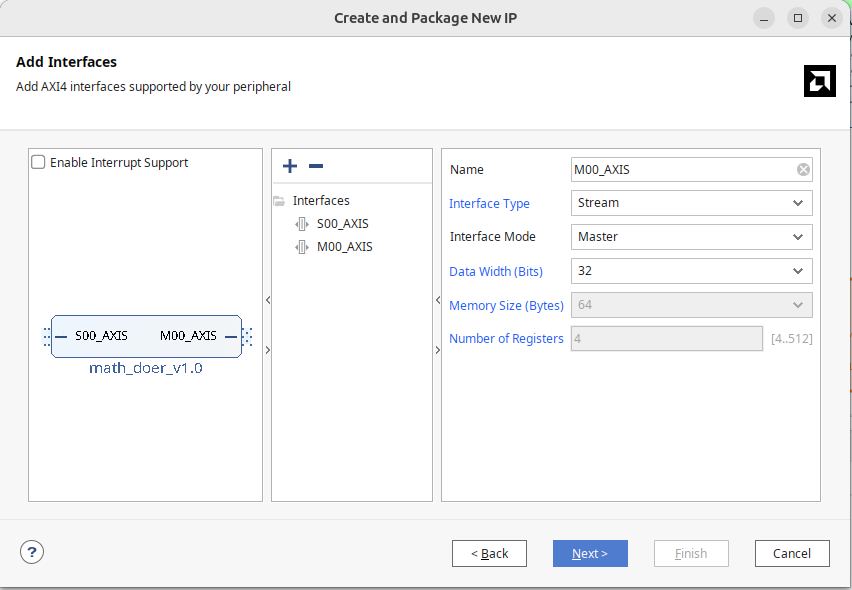
Task: Expand the Data Width (Bits) dropdown
Action: tap(691, 271)
